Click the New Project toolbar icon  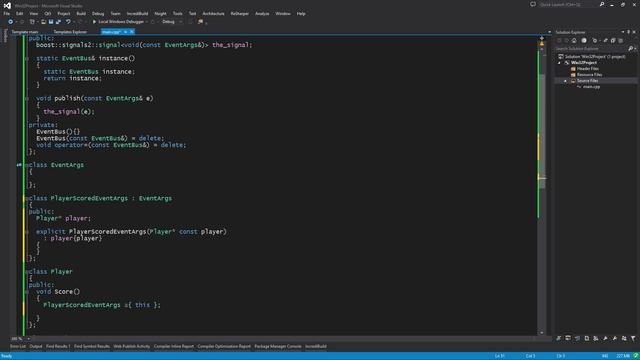pos(32,22)
